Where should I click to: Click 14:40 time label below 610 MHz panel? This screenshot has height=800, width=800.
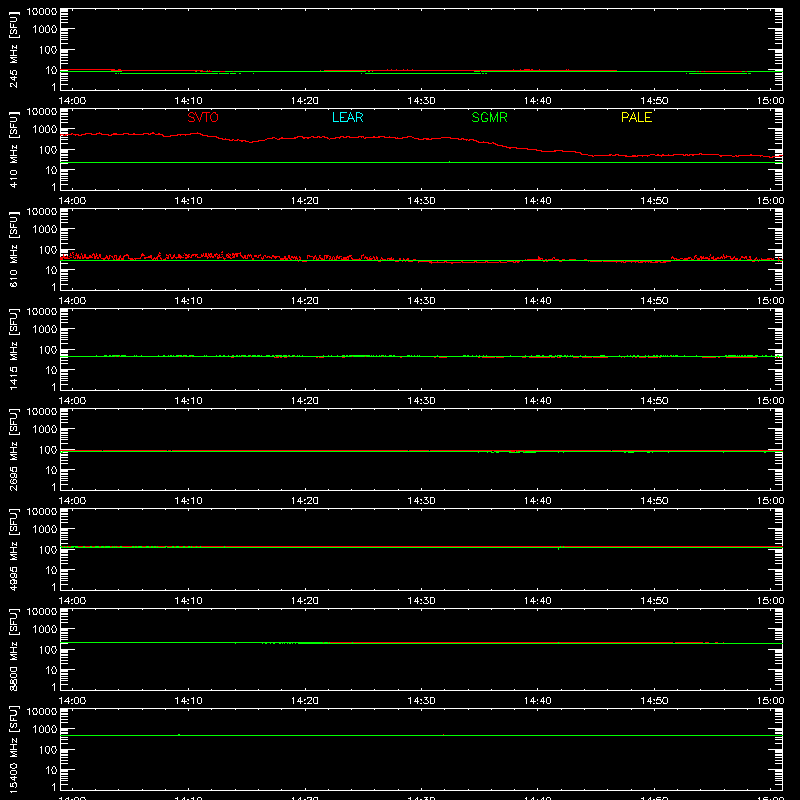(538, 301)
